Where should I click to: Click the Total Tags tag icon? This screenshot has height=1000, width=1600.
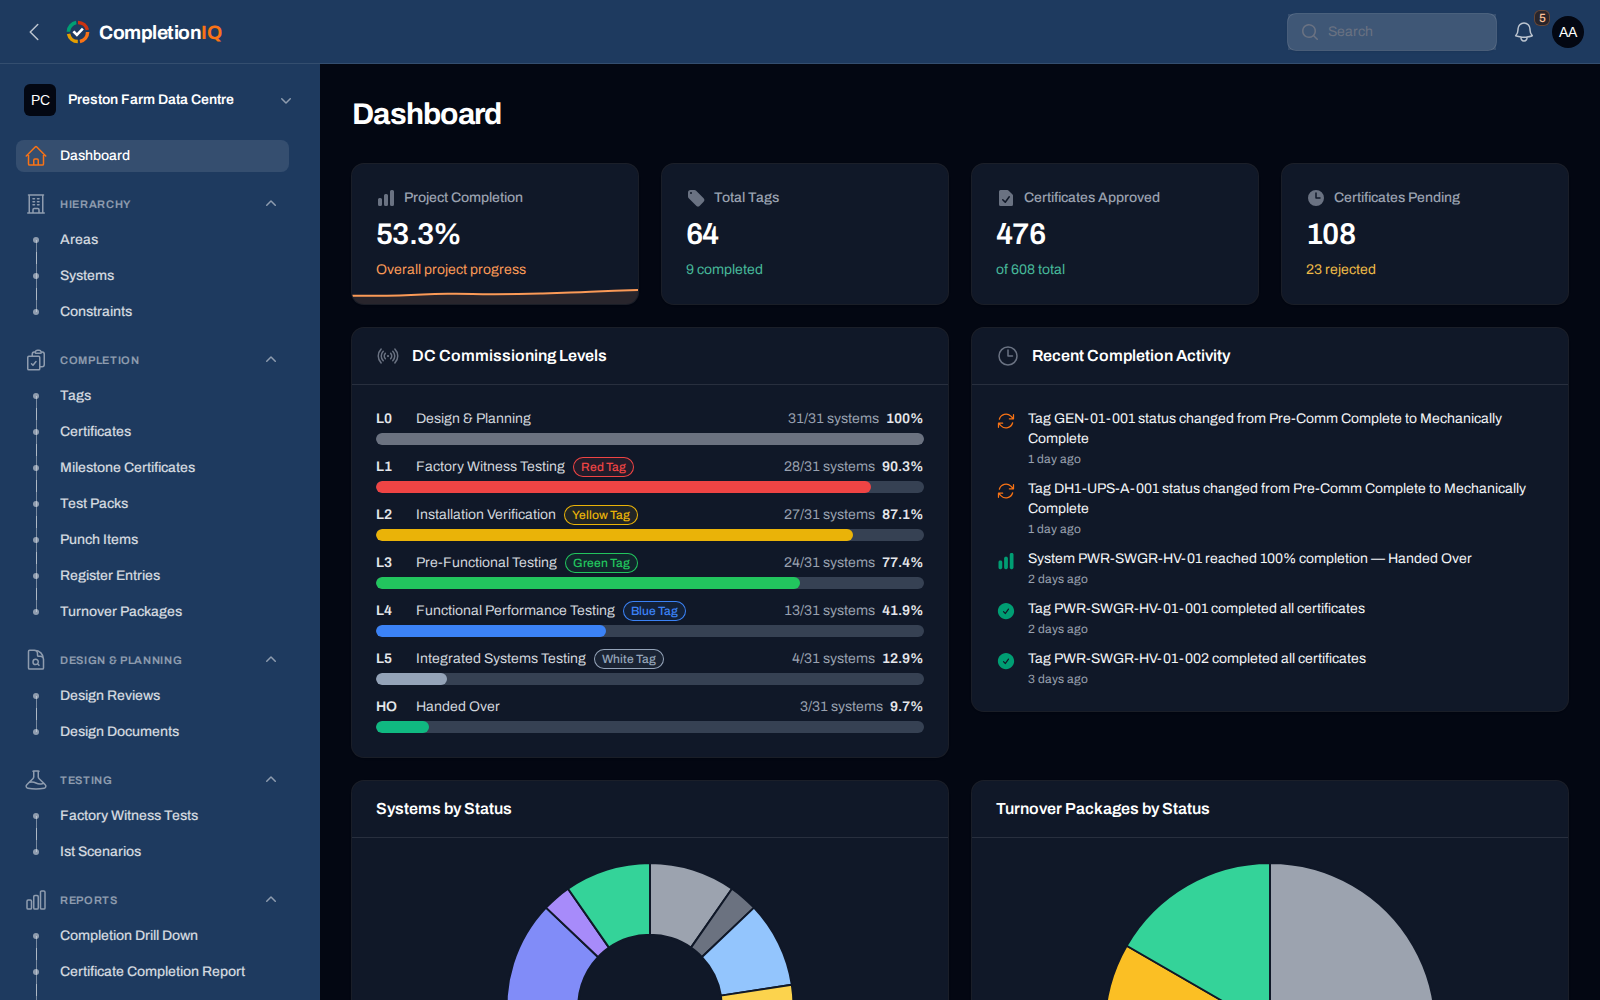click(696, 198)
